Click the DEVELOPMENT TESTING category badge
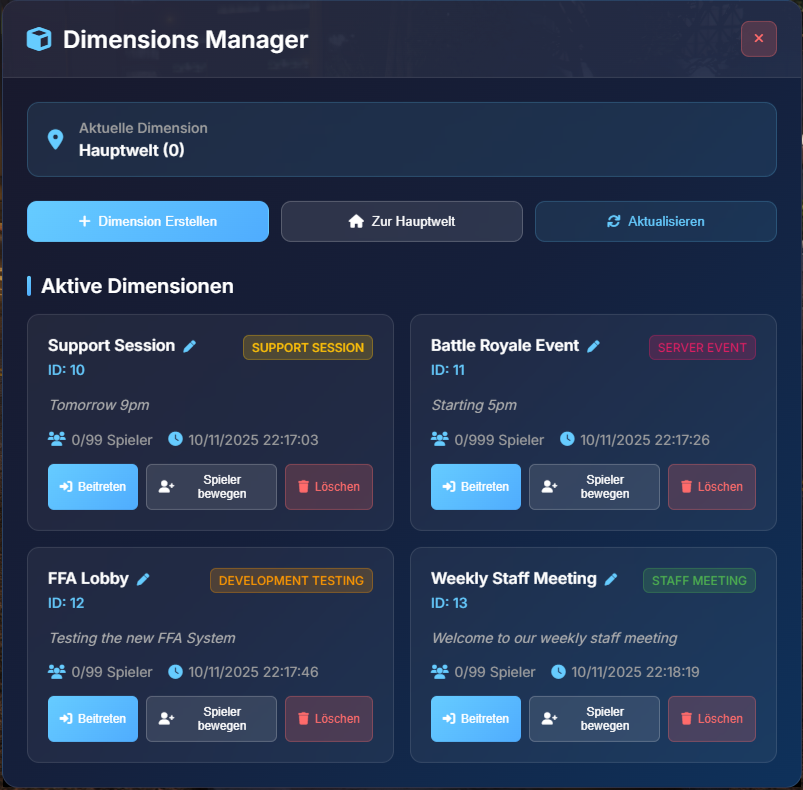Viewport: 803px width, 790px height. click(291, 581)
